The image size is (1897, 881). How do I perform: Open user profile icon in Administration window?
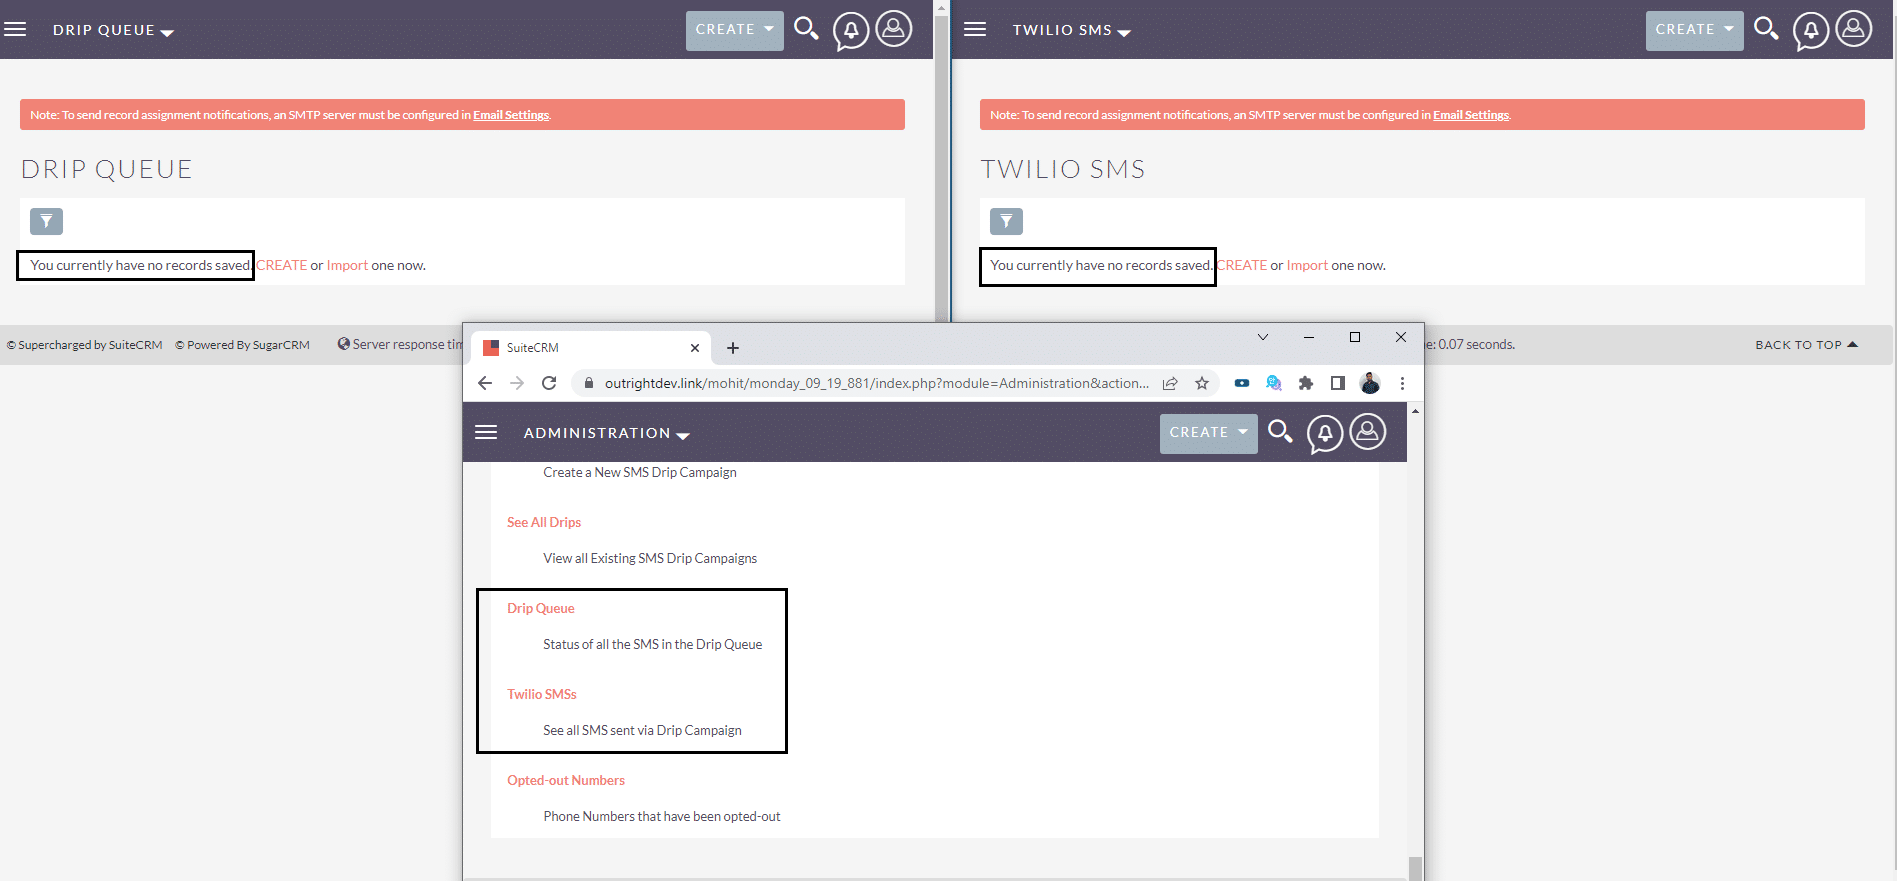1368,431
